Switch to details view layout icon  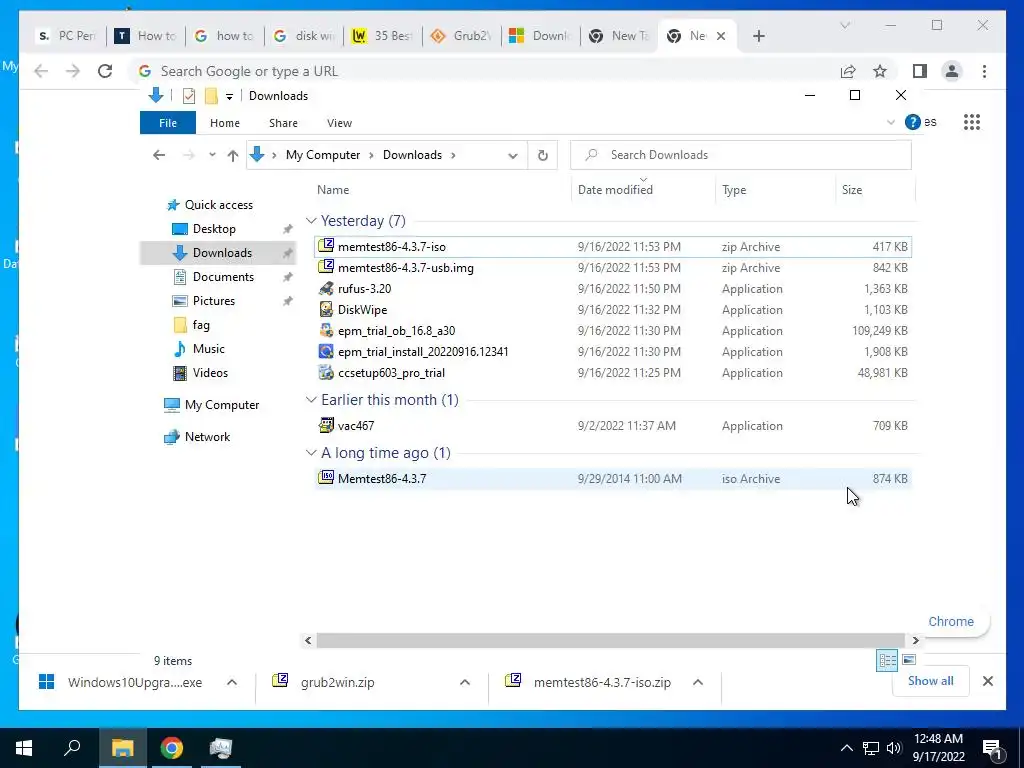887,660
